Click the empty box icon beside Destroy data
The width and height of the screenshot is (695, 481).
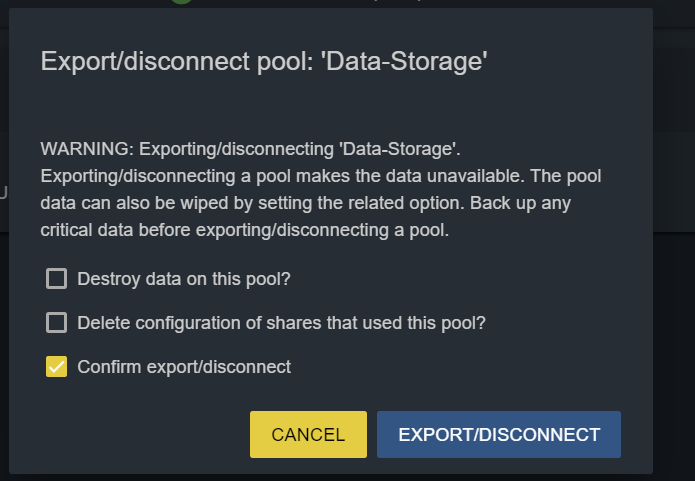coord(57,279)
